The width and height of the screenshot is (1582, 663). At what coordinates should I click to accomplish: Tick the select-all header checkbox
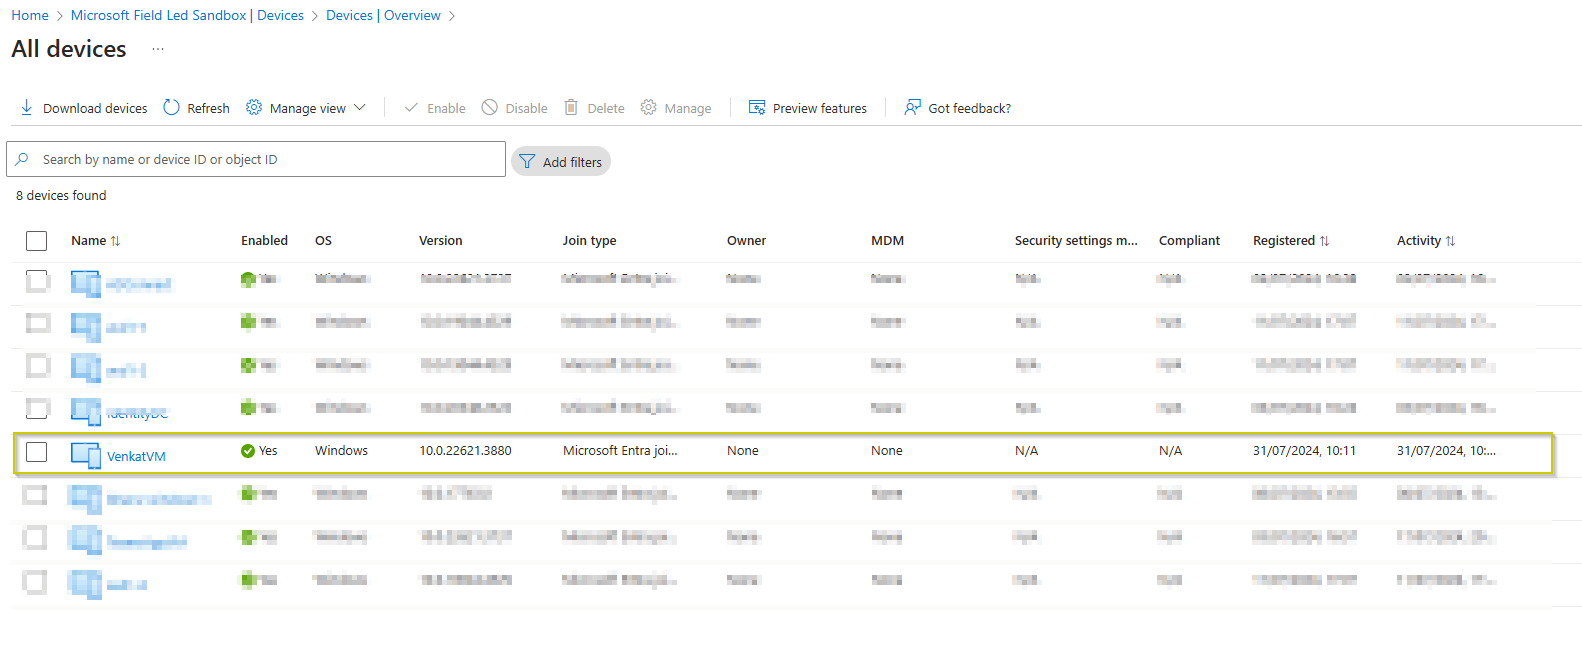pyautogui.click(x=36, y=241)
